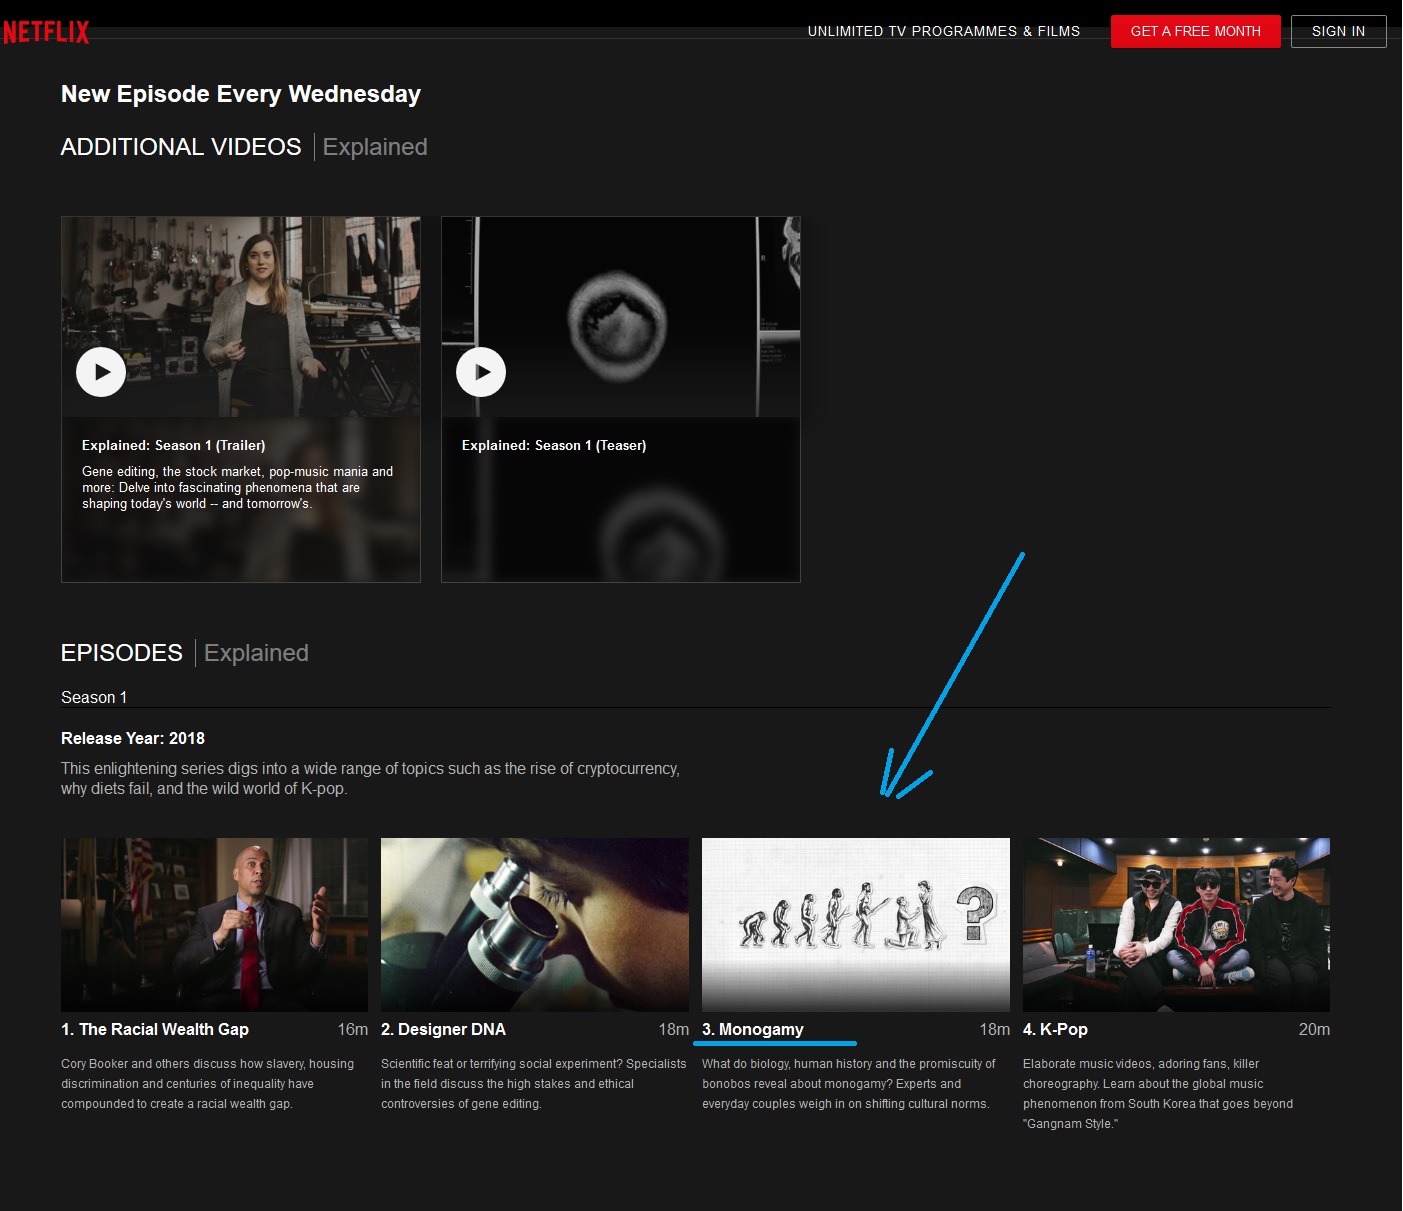Image resolution: width=1403 pixels, height=1211 pixels.
Task: Click the 20m duration of K-Pop
Action: (1314, 1029)
